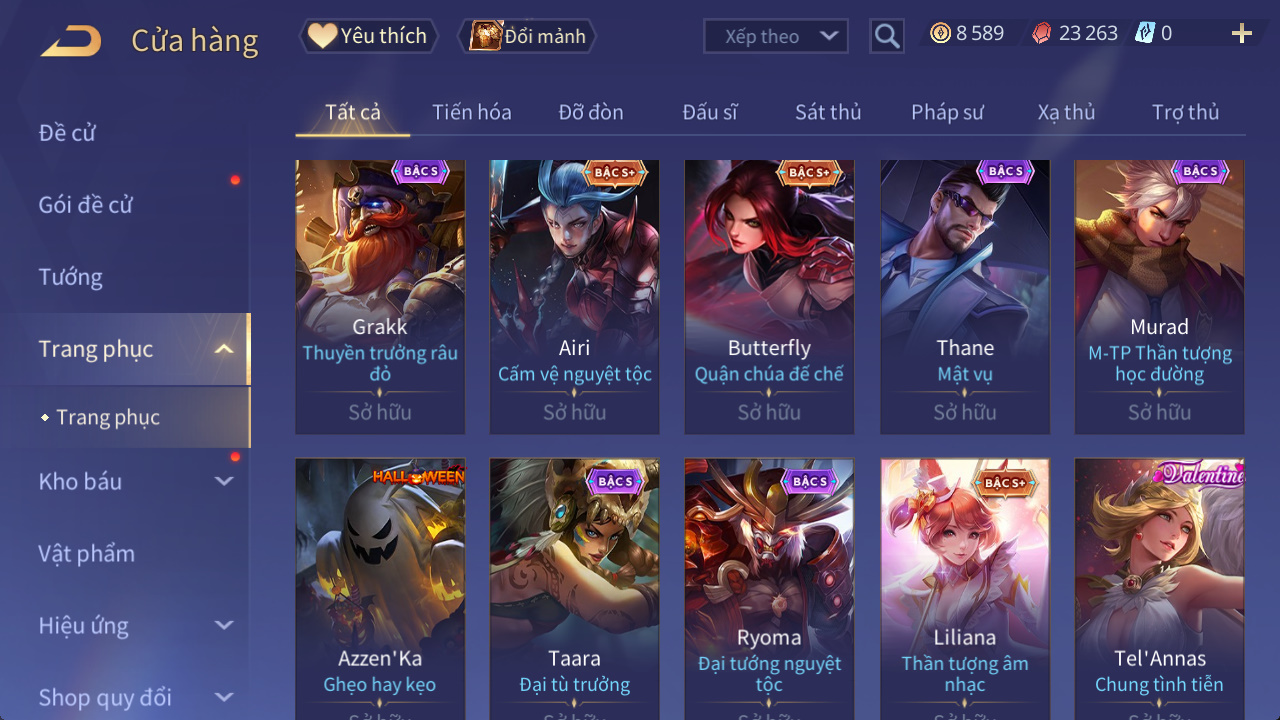Image resolution: width=1280 pixels, height=720 pixels.
Task: Open Đổi mảnh chest icon button
Action: [x=527, y=36]
